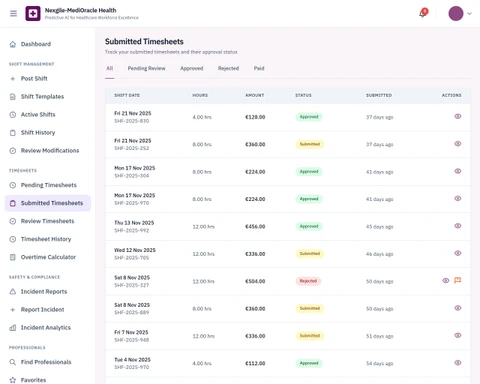Image resolution: width=480 pixels, height=384 pixels.
Task: Click the Nexgile-MediOracle Health logo
Action: point(33,13)
